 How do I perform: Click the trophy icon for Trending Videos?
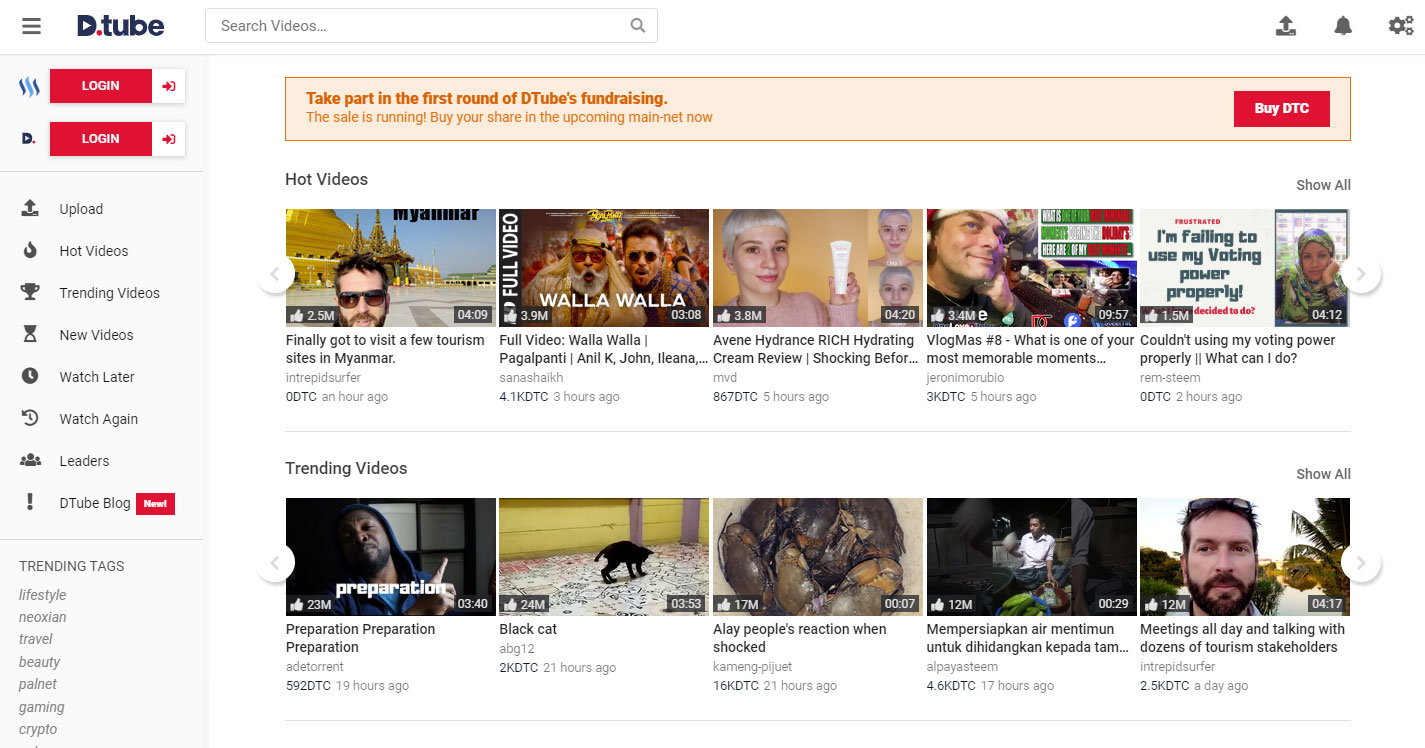click(30, 292)
